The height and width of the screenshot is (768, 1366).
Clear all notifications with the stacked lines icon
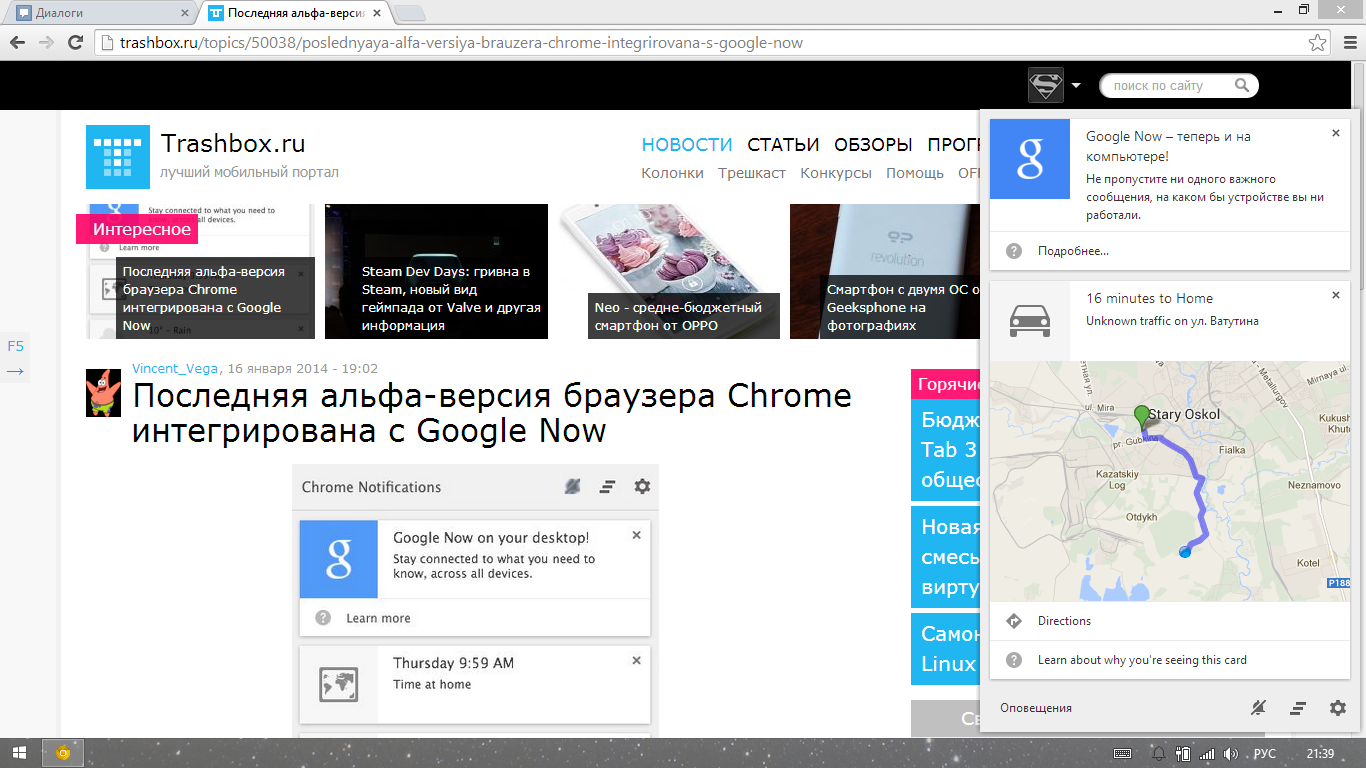point(1298,708)
